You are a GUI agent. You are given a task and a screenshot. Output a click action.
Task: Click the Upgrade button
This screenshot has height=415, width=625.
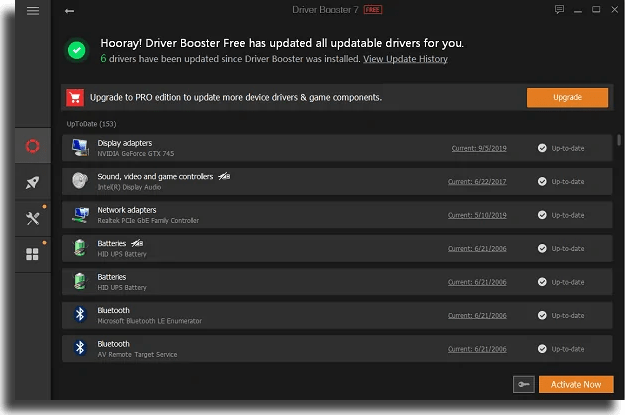pyautogui.click(x=567, y=97)
